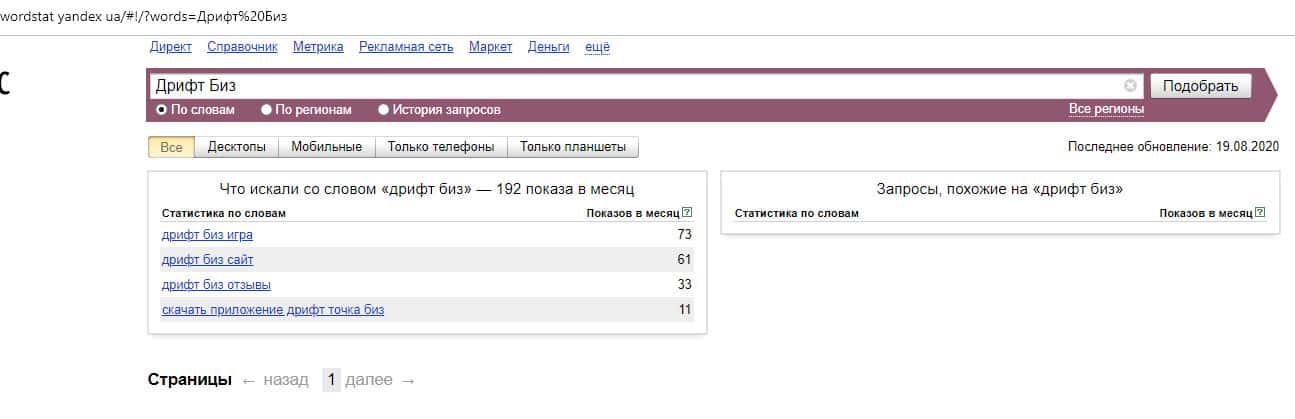Open the Маркет link
1295x419 pixels.
pyautogui.click(x=490, y=47)
